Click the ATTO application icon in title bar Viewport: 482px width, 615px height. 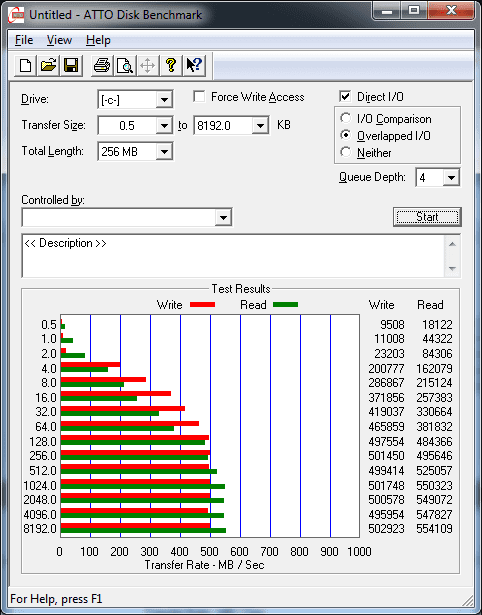17,15
